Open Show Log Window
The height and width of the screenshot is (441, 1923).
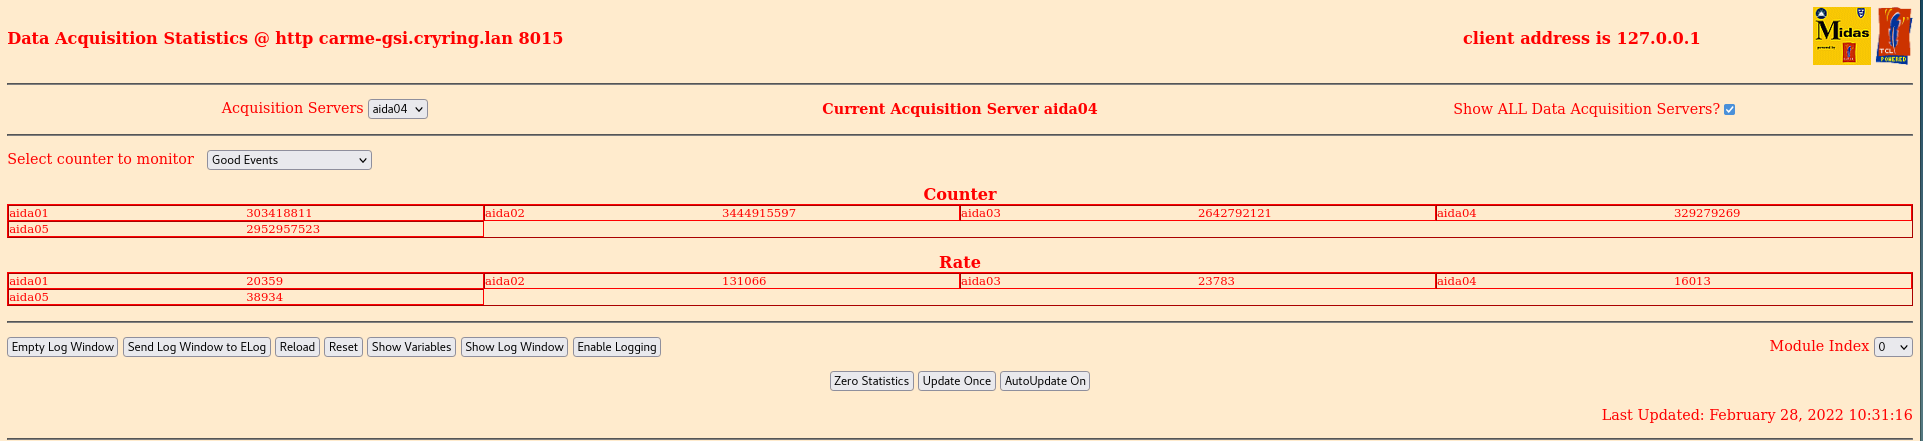pyautogui.click(x=515, y=347)
